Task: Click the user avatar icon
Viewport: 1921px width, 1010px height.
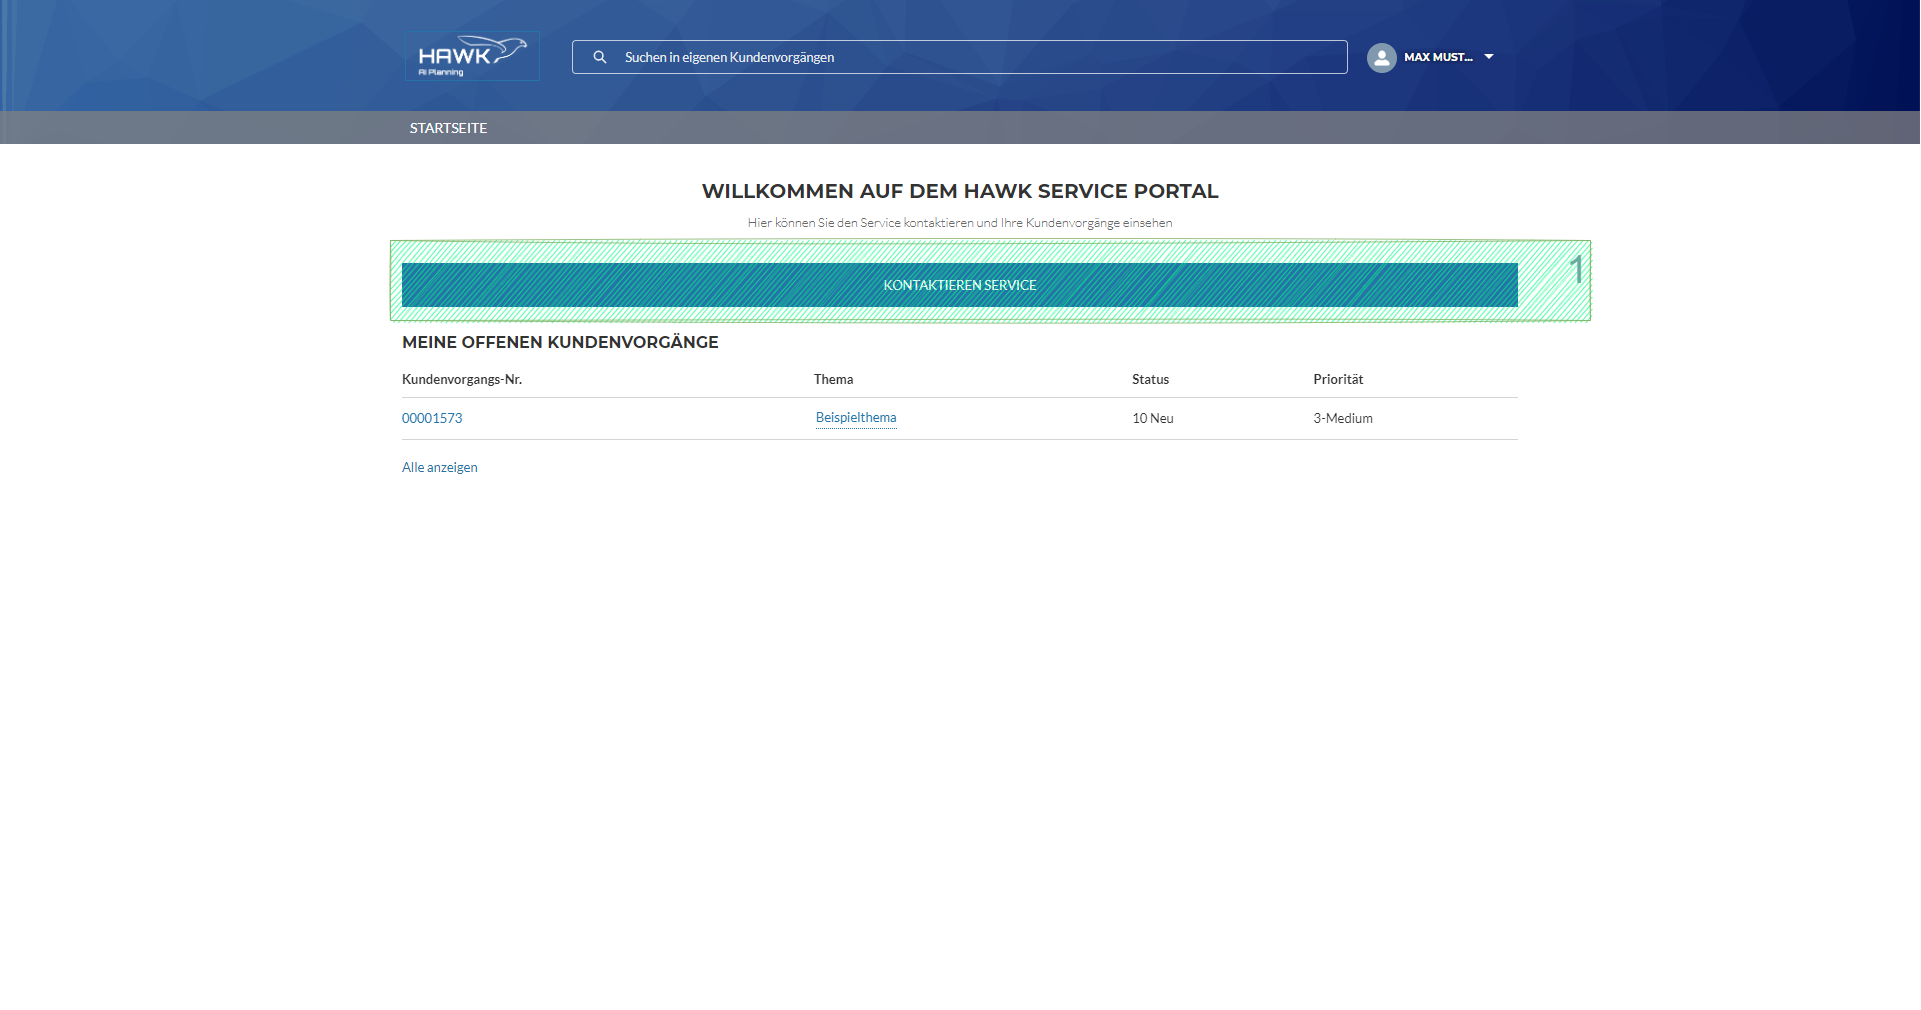Action: pos(1381,57)
